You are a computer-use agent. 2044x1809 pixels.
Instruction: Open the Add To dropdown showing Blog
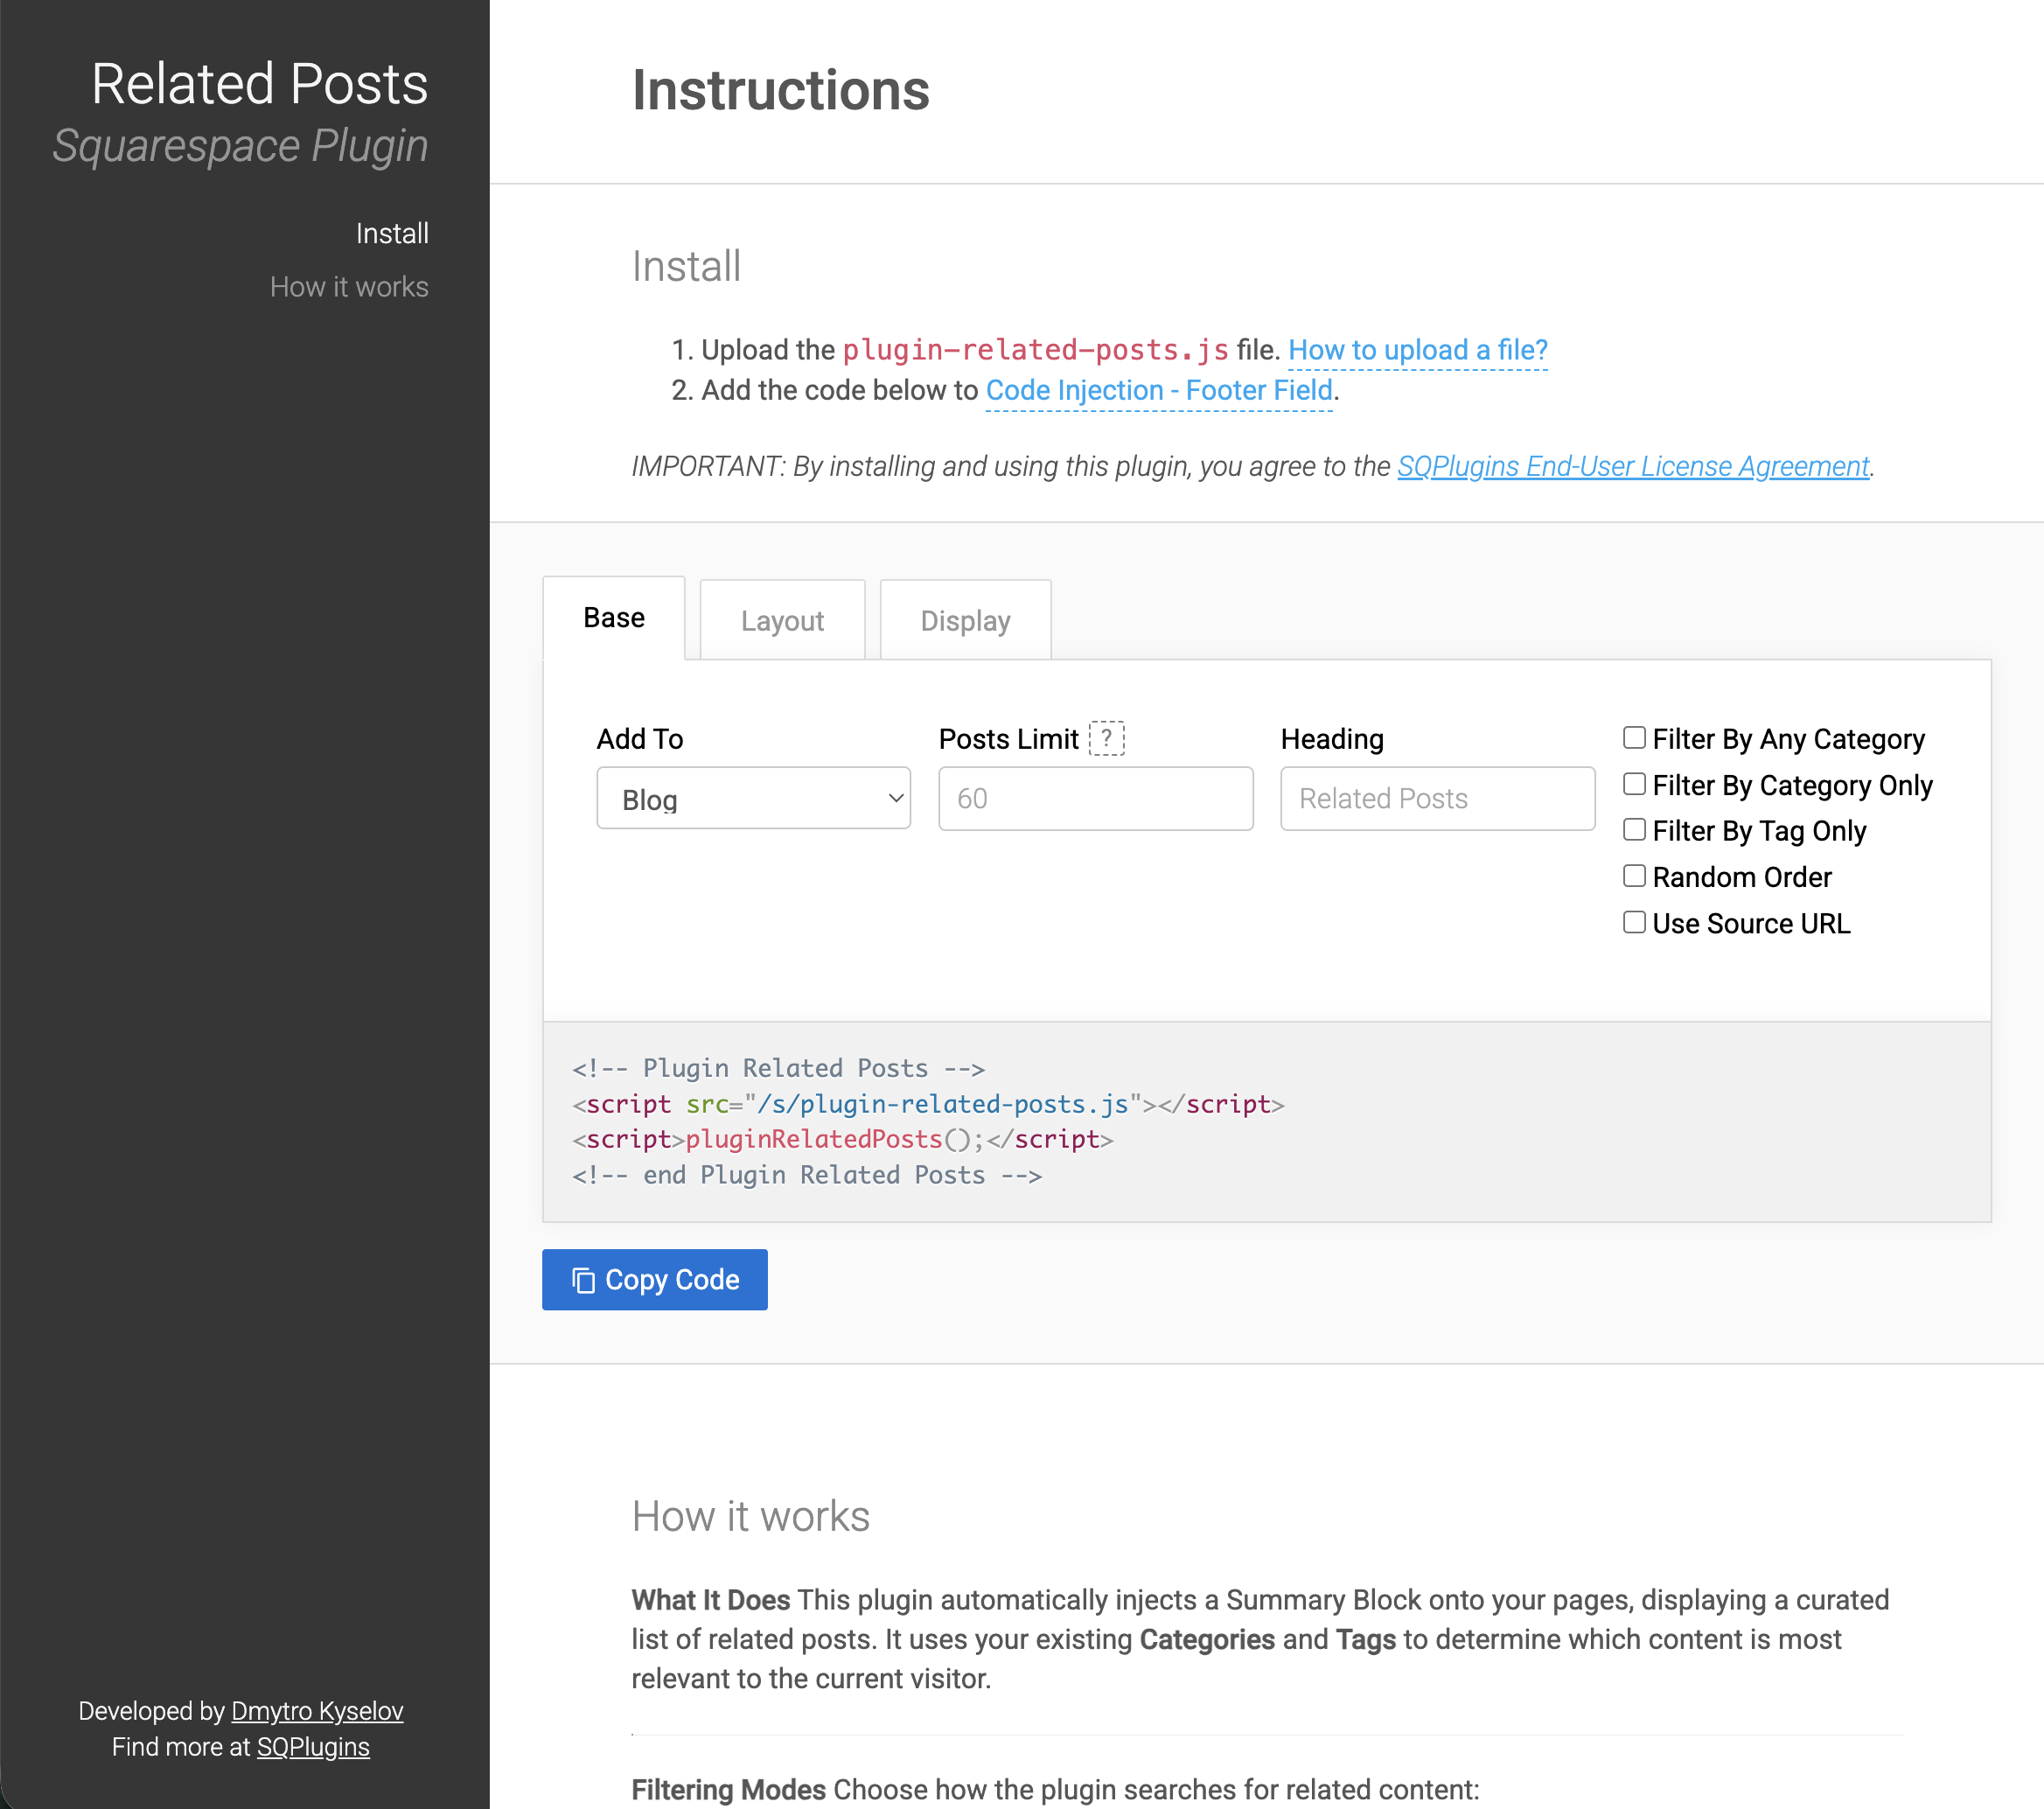pyautogui.click(x=753, y=798)
